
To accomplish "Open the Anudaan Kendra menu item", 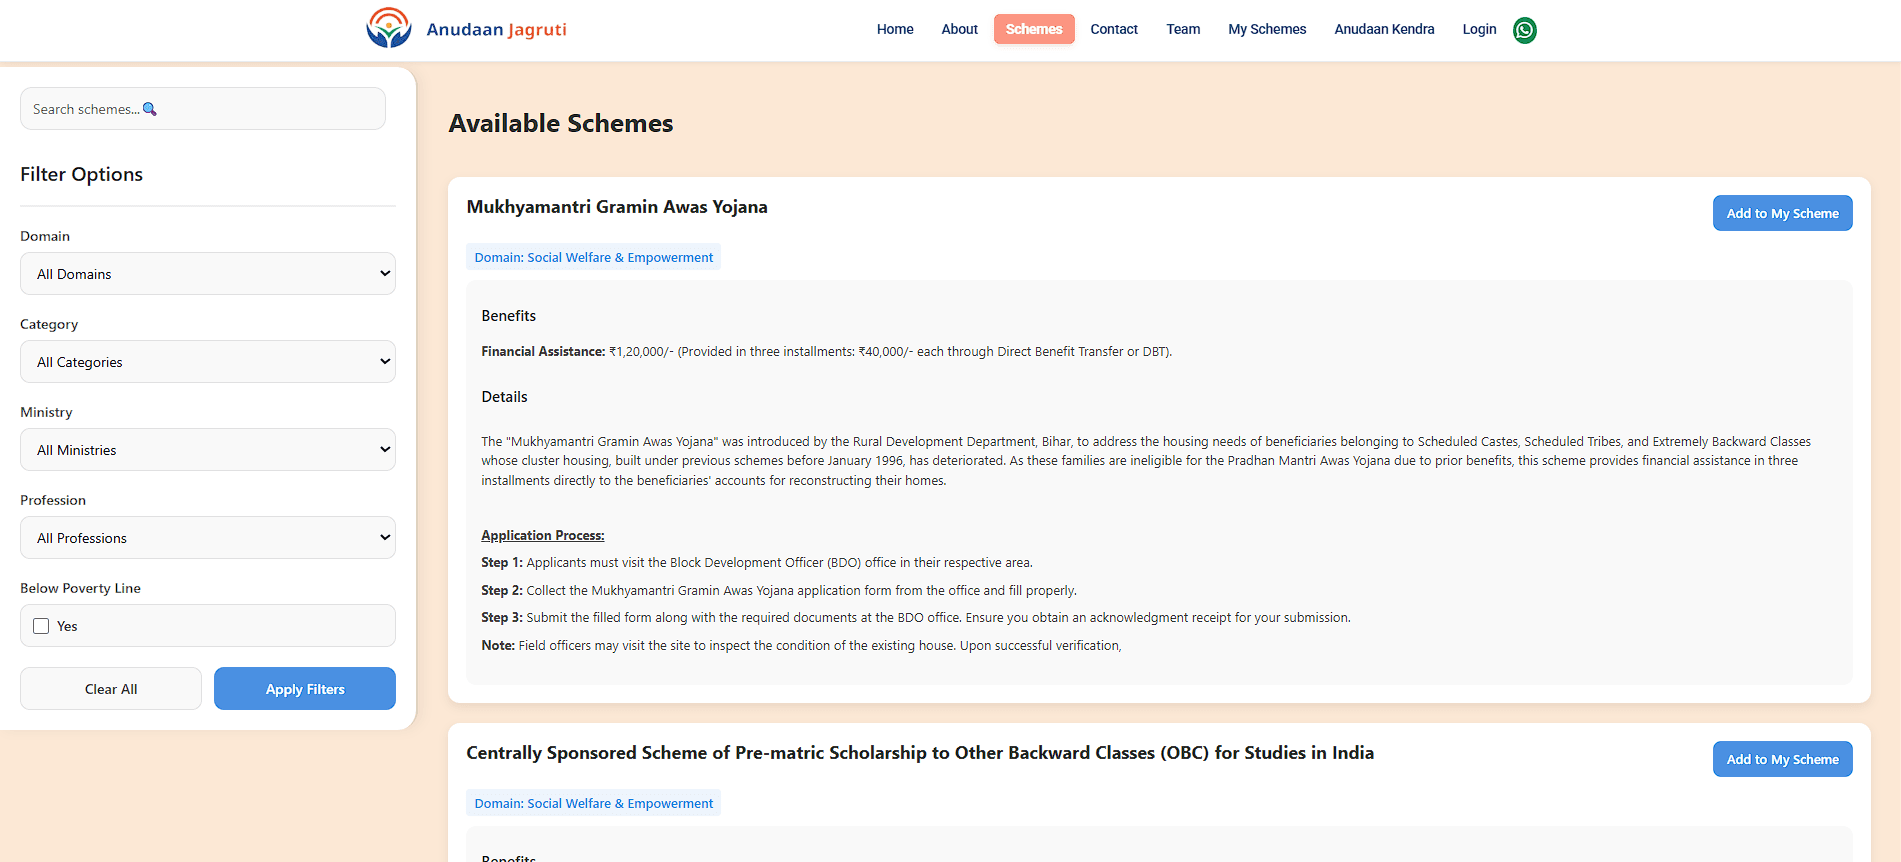I will tap(1384, 29).
